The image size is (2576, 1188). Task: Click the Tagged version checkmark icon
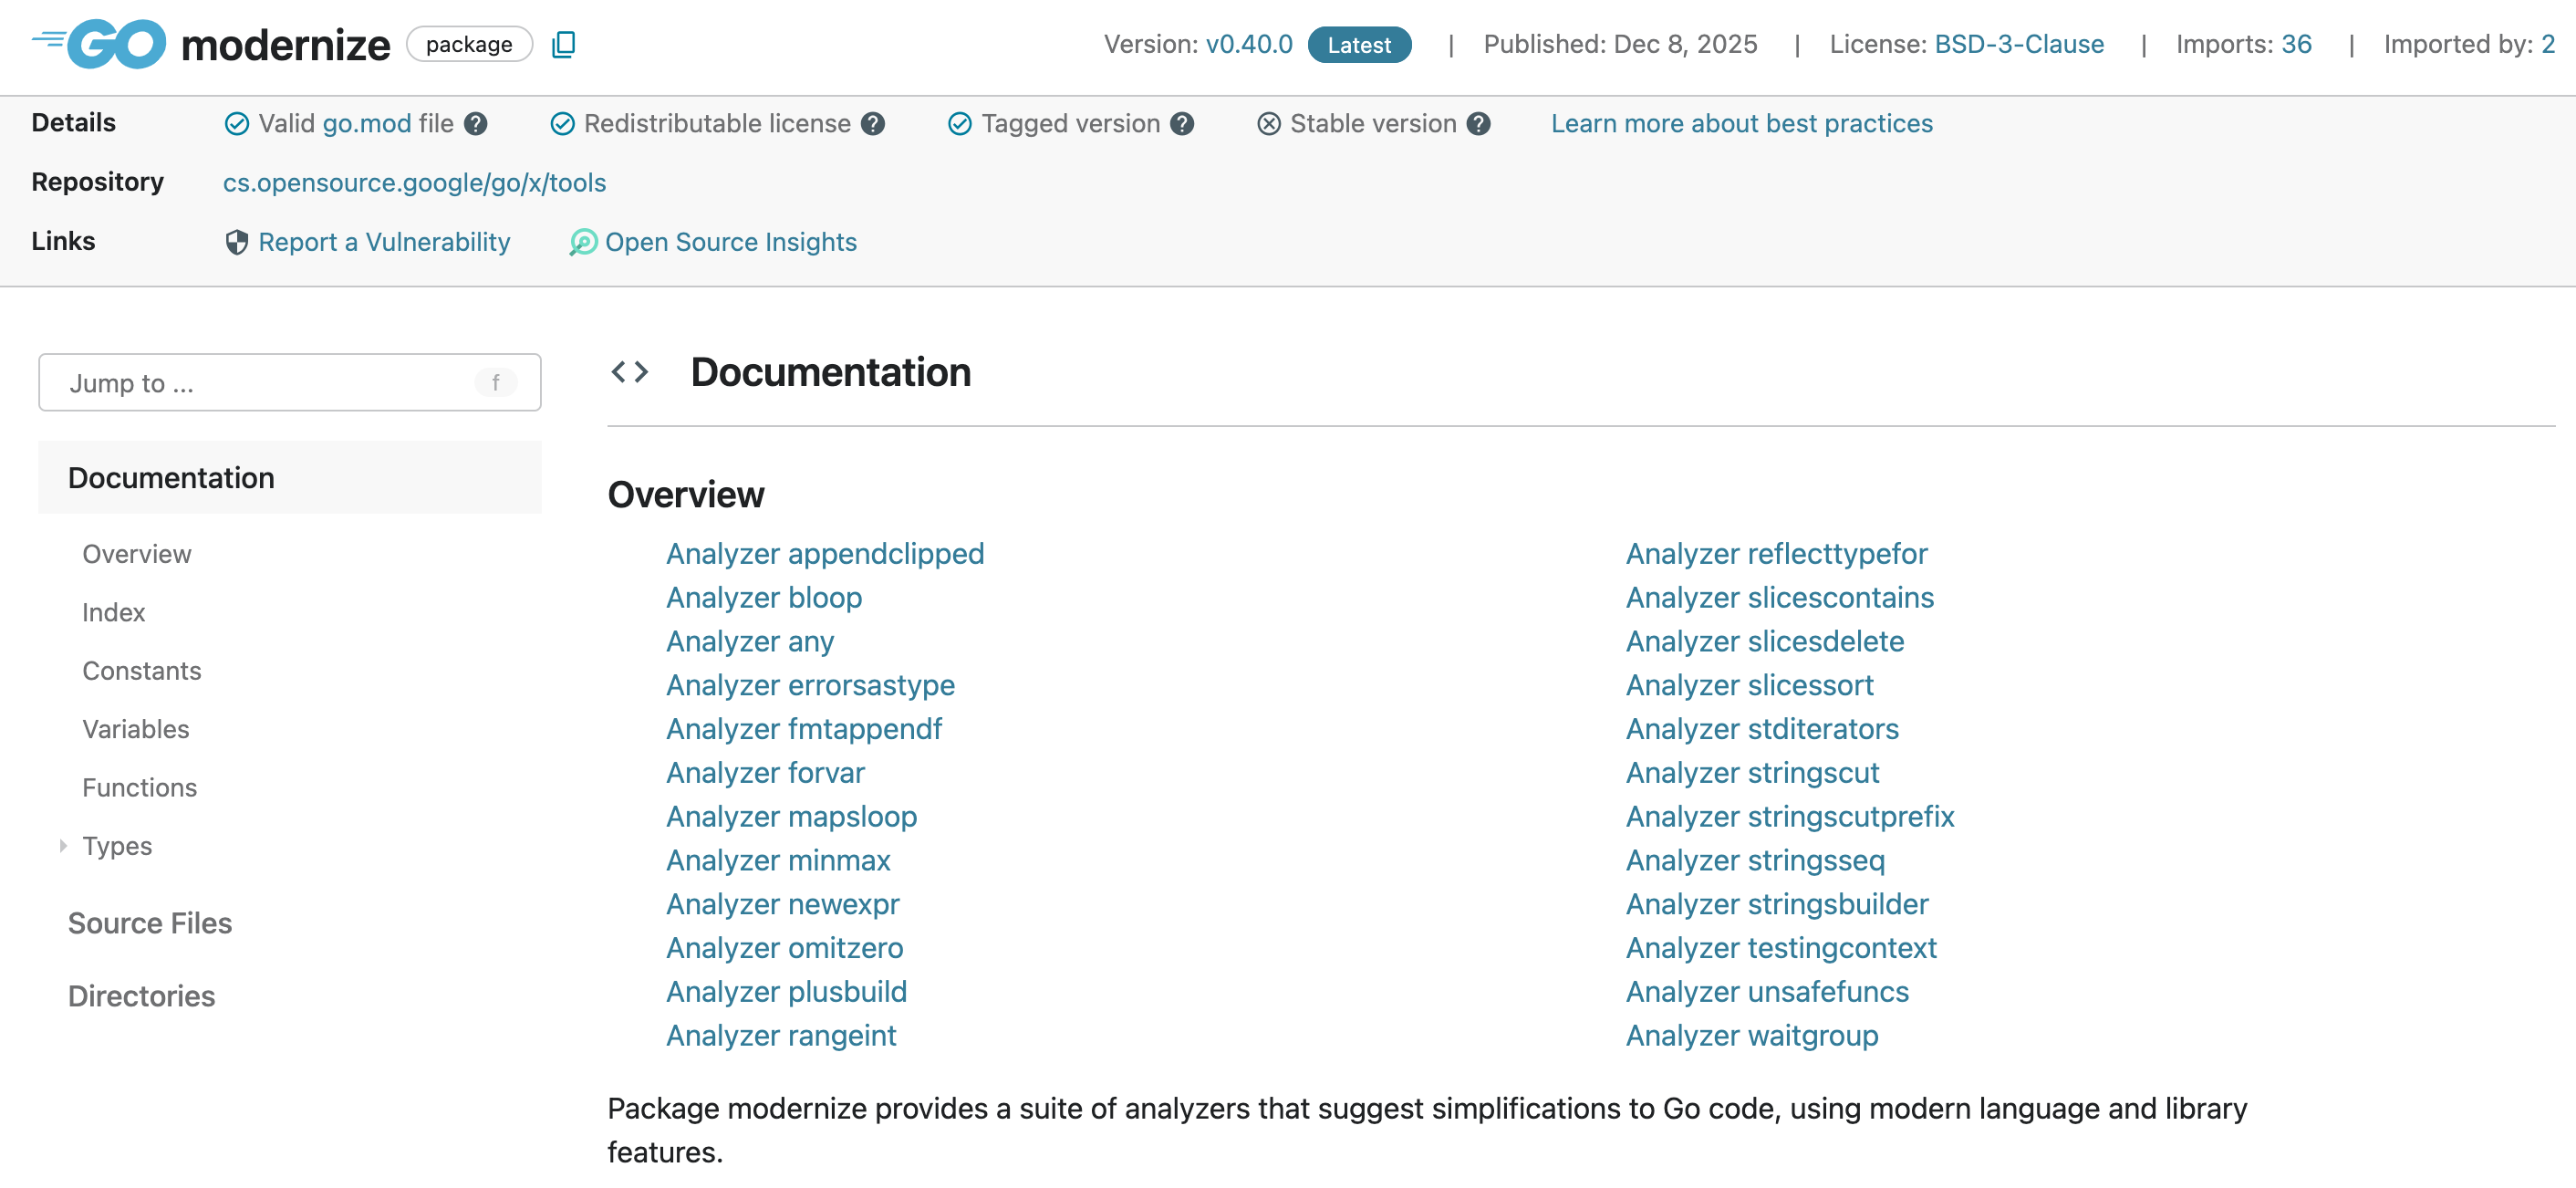(960, 123)
